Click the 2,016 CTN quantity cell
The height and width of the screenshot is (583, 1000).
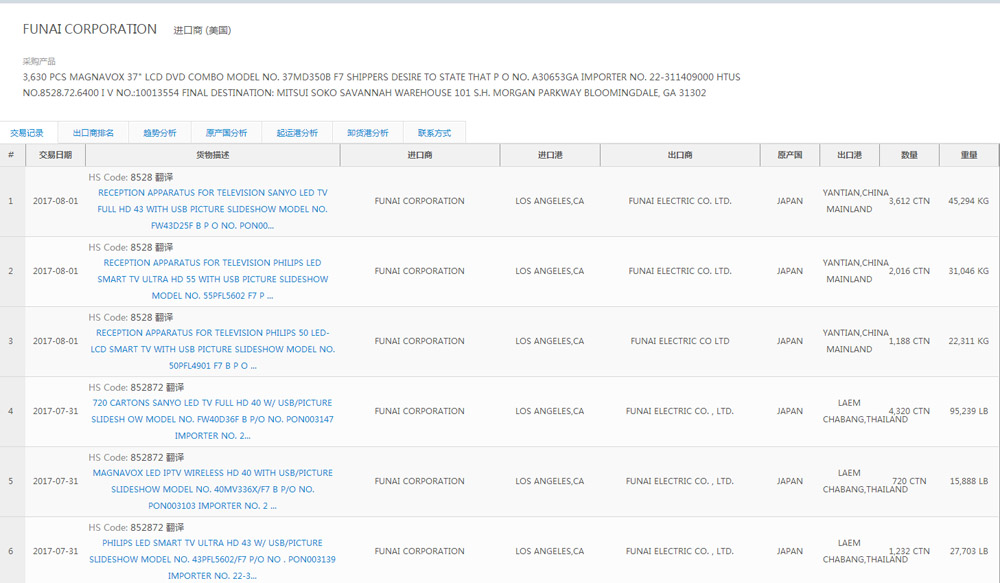(909, 271)
